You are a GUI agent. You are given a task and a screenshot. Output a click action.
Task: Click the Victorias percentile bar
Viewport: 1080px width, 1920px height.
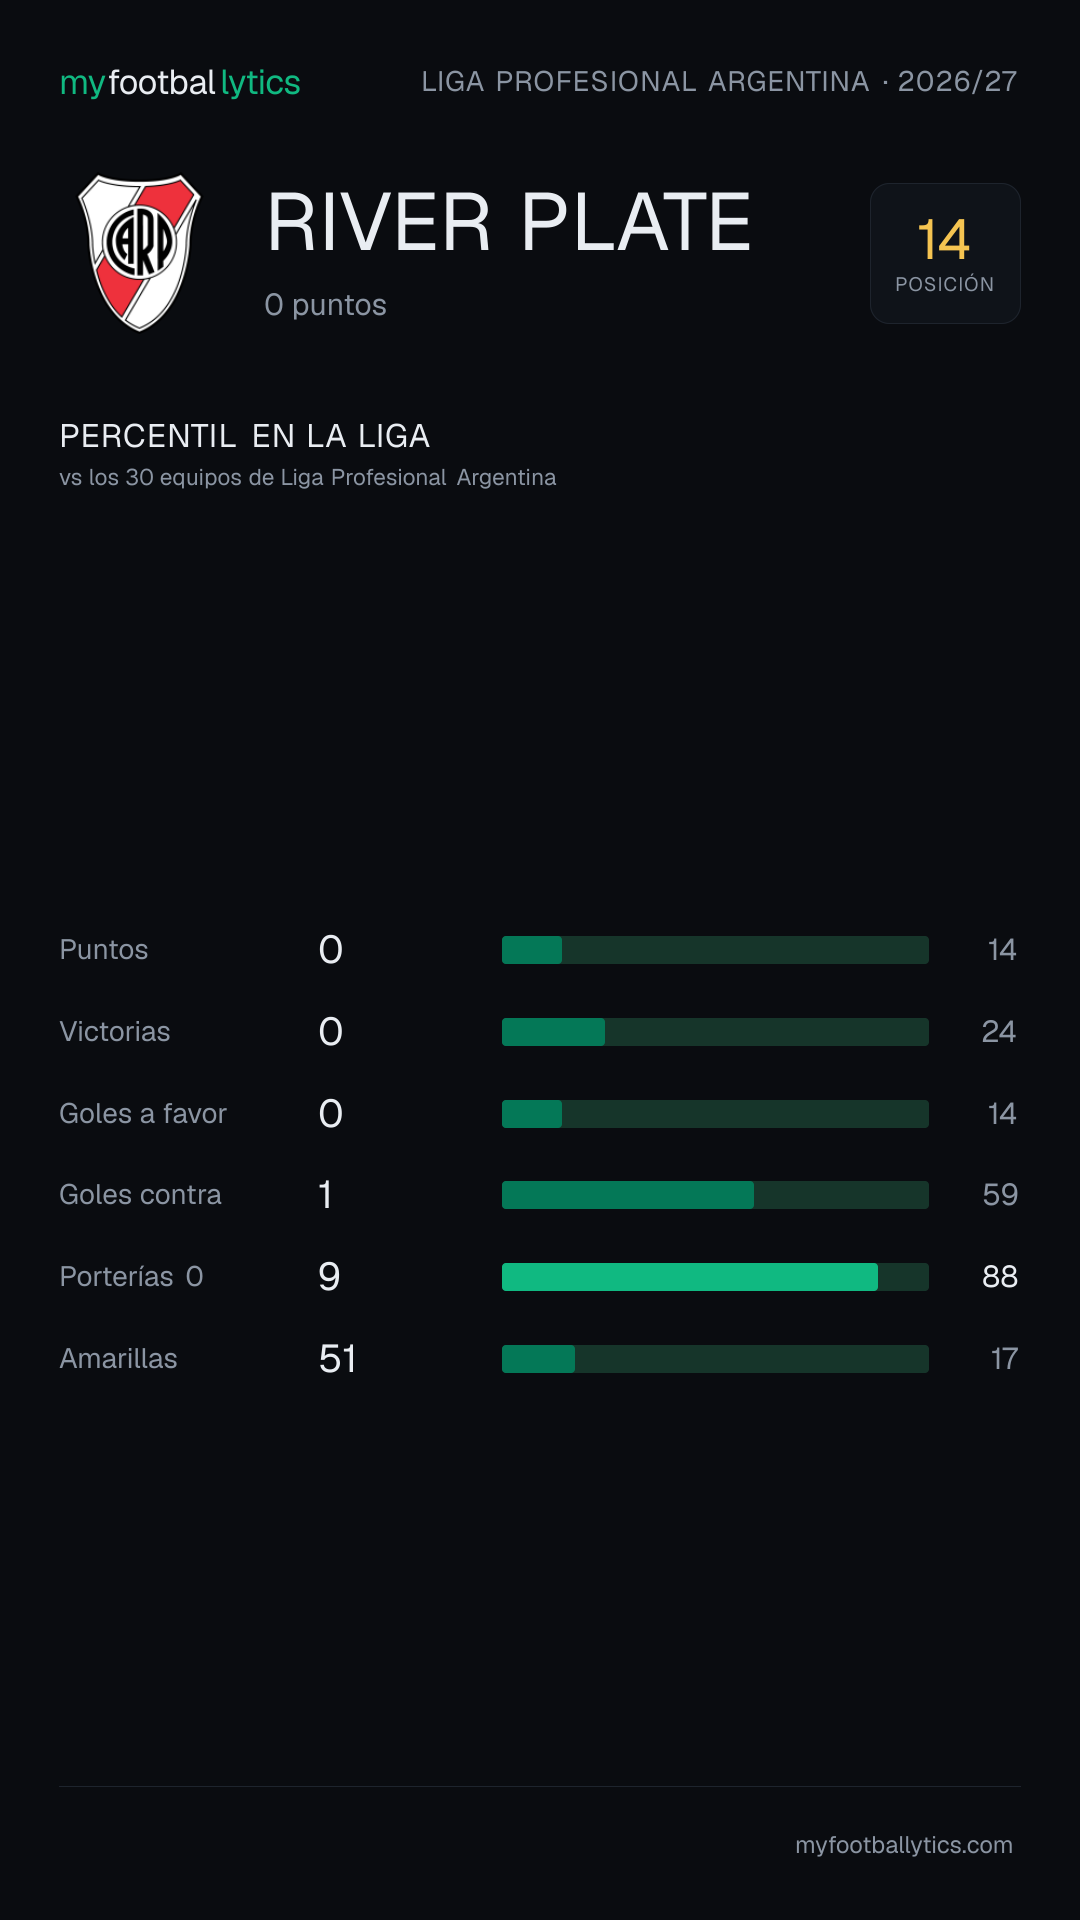point(715,1032)
